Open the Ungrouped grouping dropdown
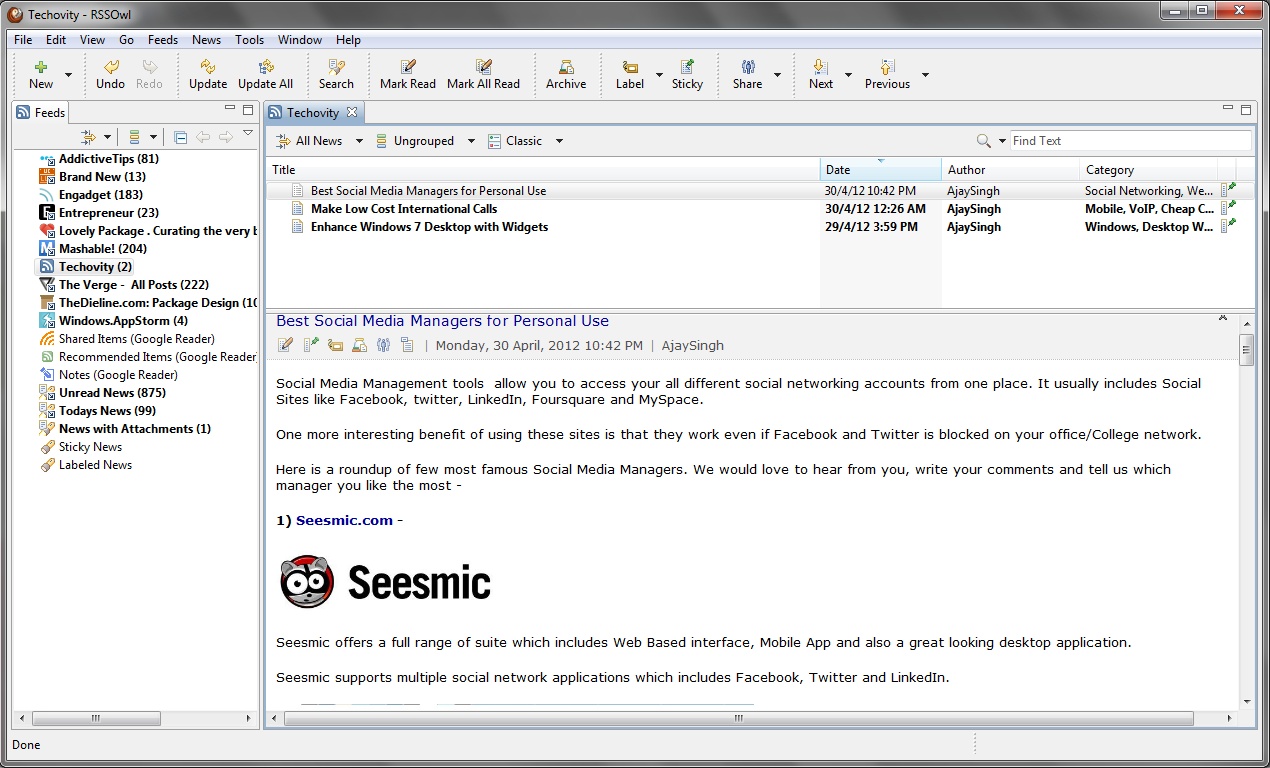The image size is (1270, 768). [471, 141]
